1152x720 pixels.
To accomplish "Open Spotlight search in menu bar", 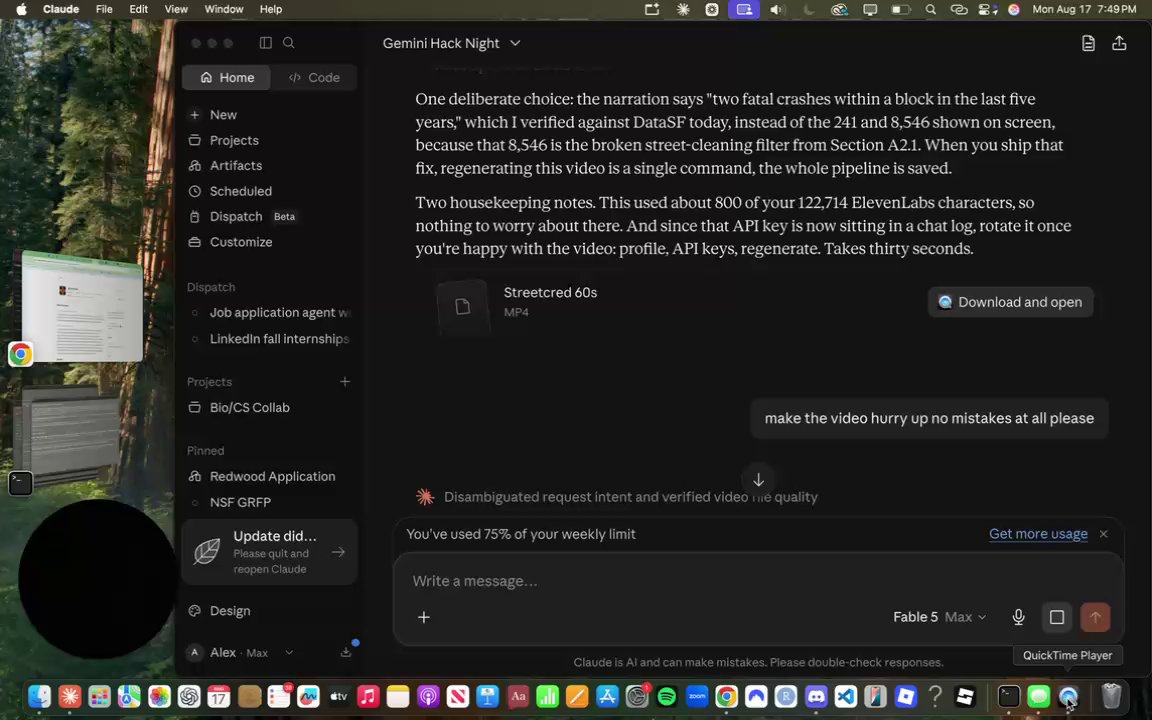I will [931, 10].
